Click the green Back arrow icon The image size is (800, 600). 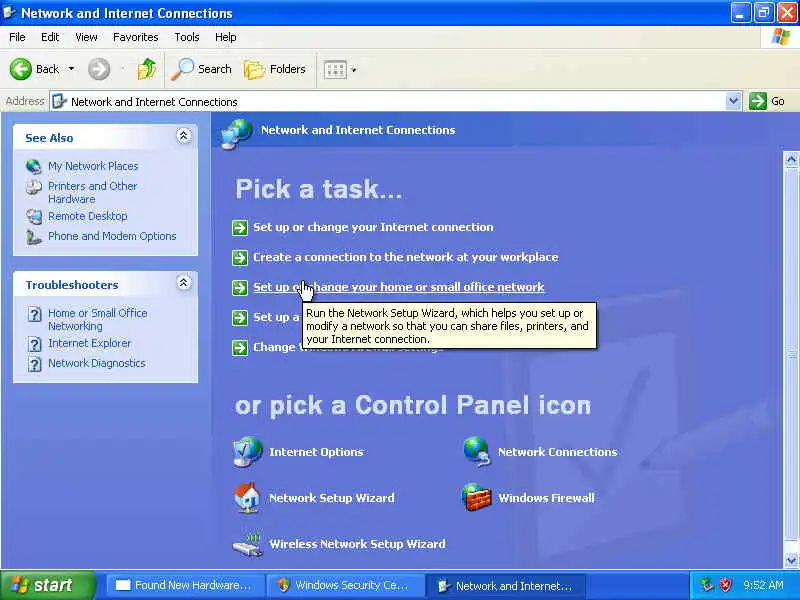[20, 69]
